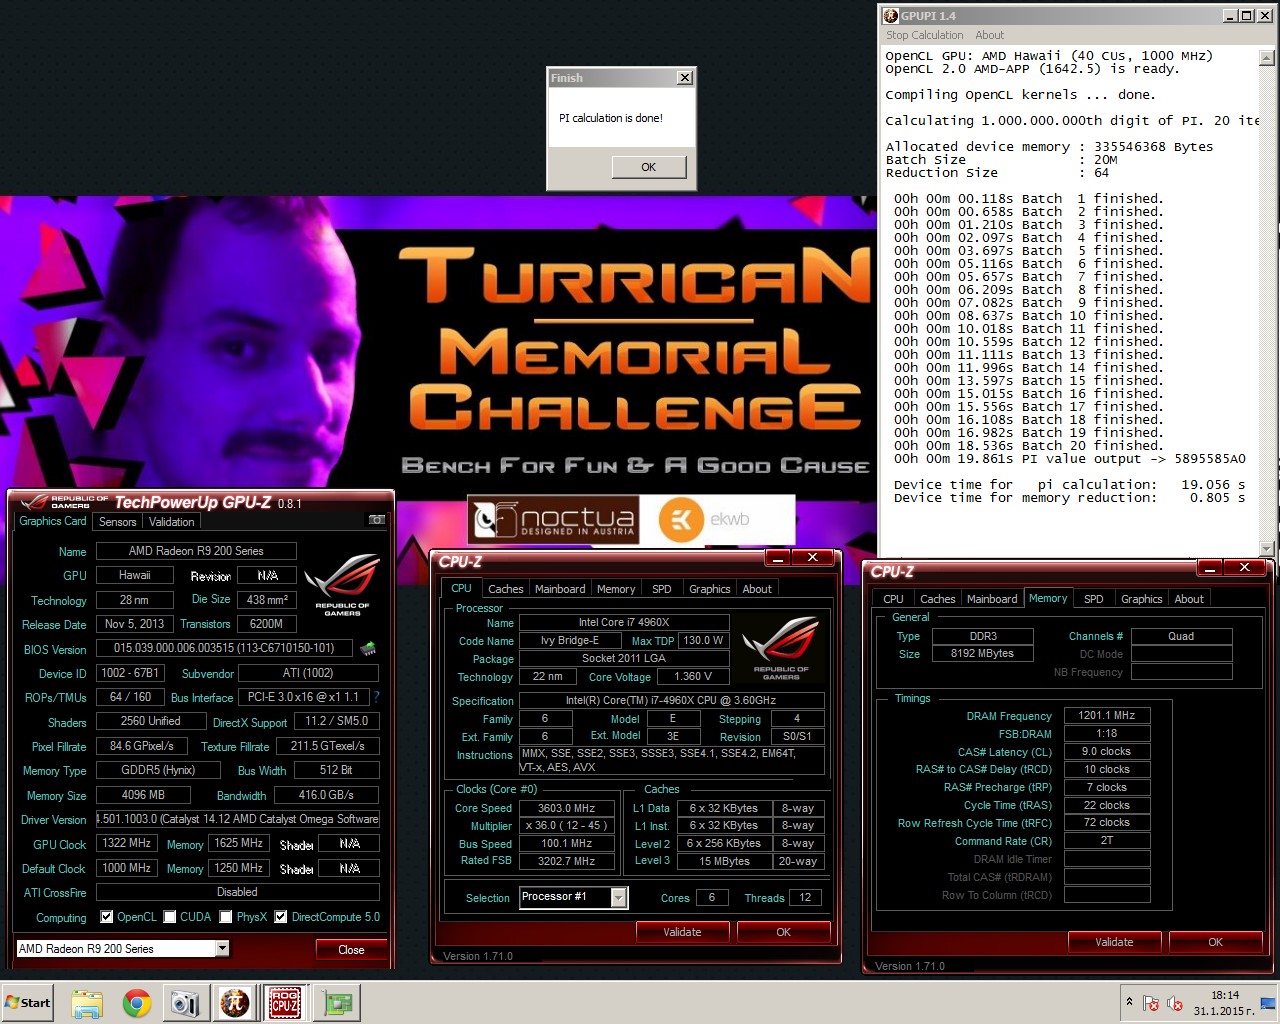Viewport: 1280px width, 1024px height.
Task: Toggle the PhysX checkbox in GPU-Z
Action: click(x=226, y=917)
